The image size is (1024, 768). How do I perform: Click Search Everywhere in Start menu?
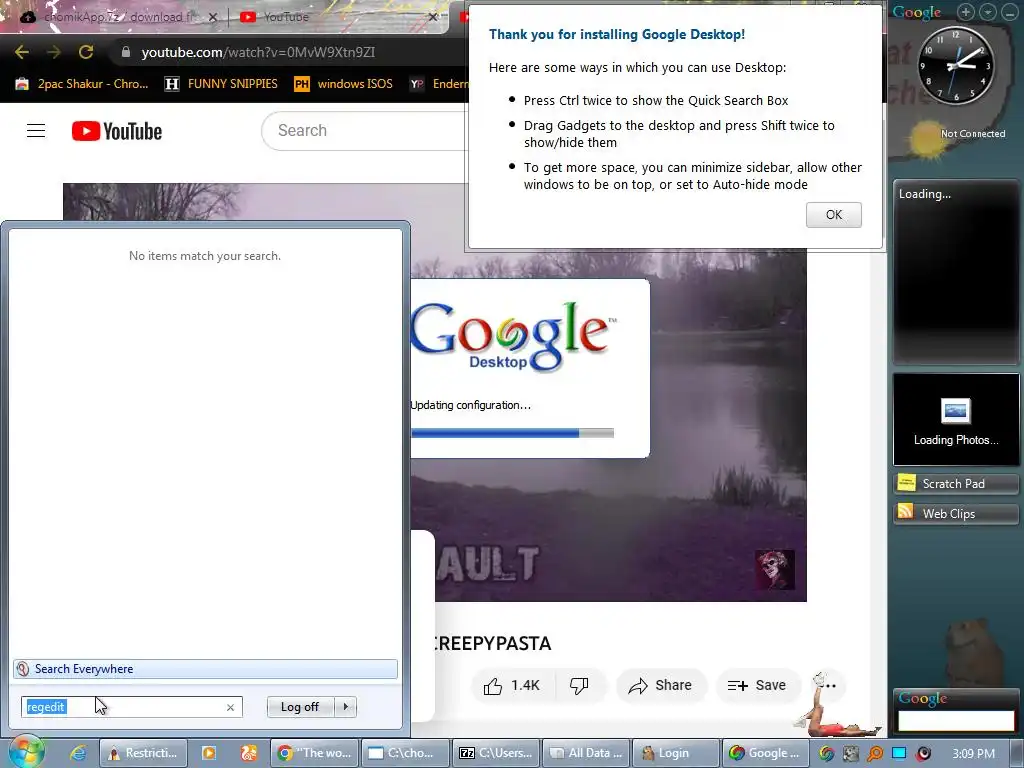pos(205,669)
